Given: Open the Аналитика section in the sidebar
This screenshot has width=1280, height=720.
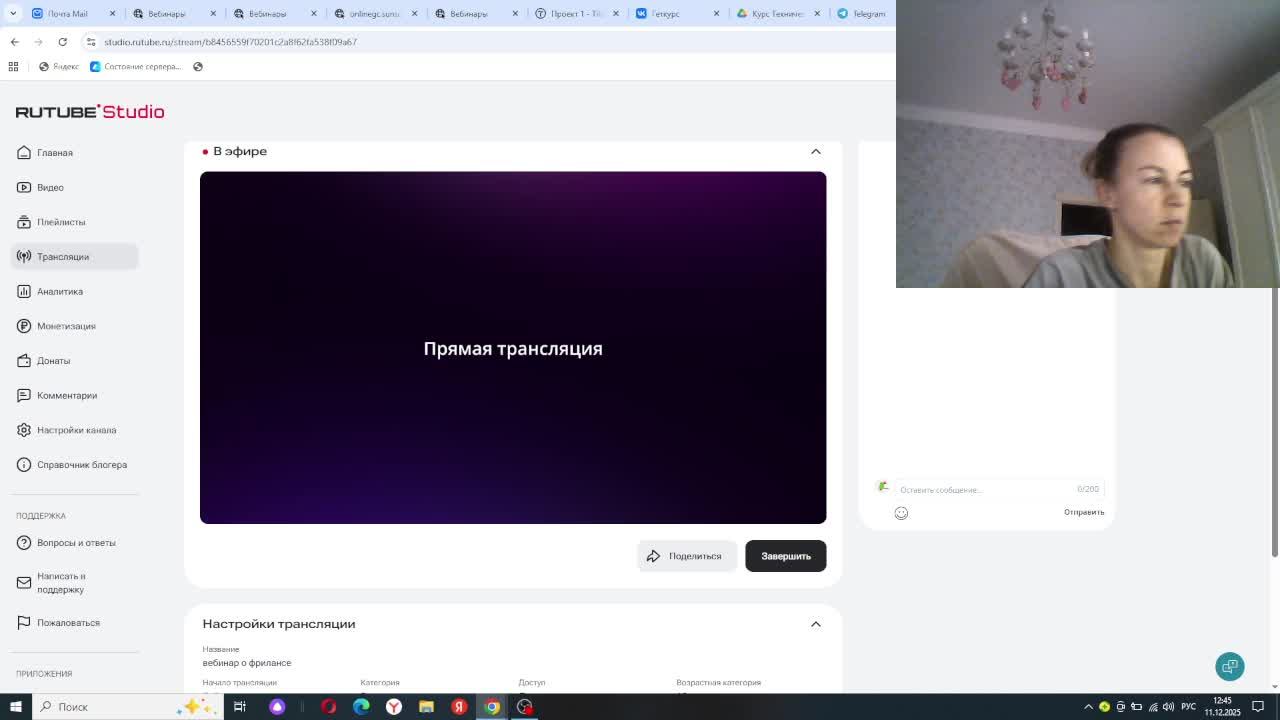Looking at the screenshot, I should (59, 291).
